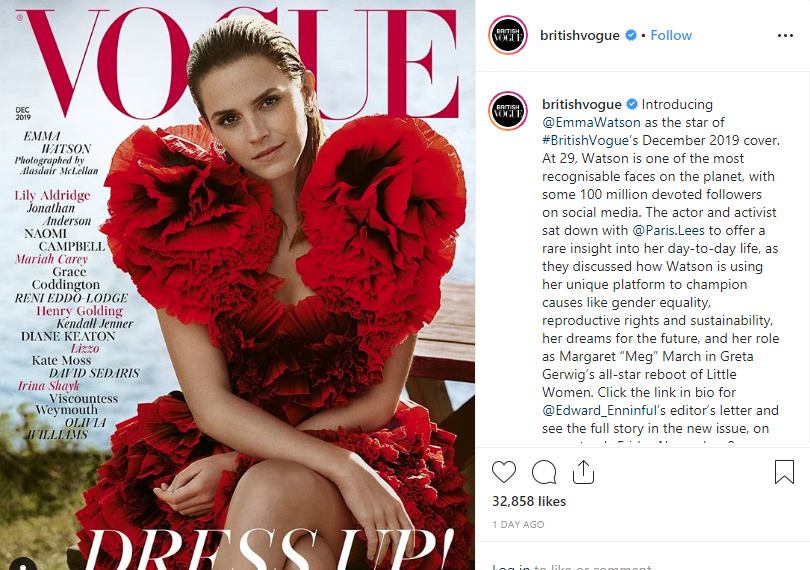
Task: Click the tagged people icon on photo corner
Action: 21,565
